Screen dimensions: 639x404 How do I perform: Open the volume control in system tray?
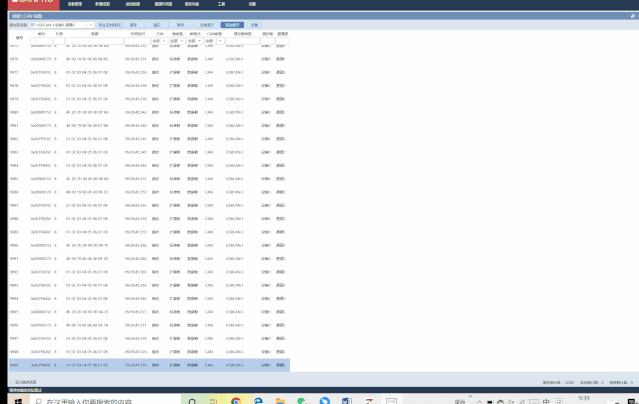511,402
